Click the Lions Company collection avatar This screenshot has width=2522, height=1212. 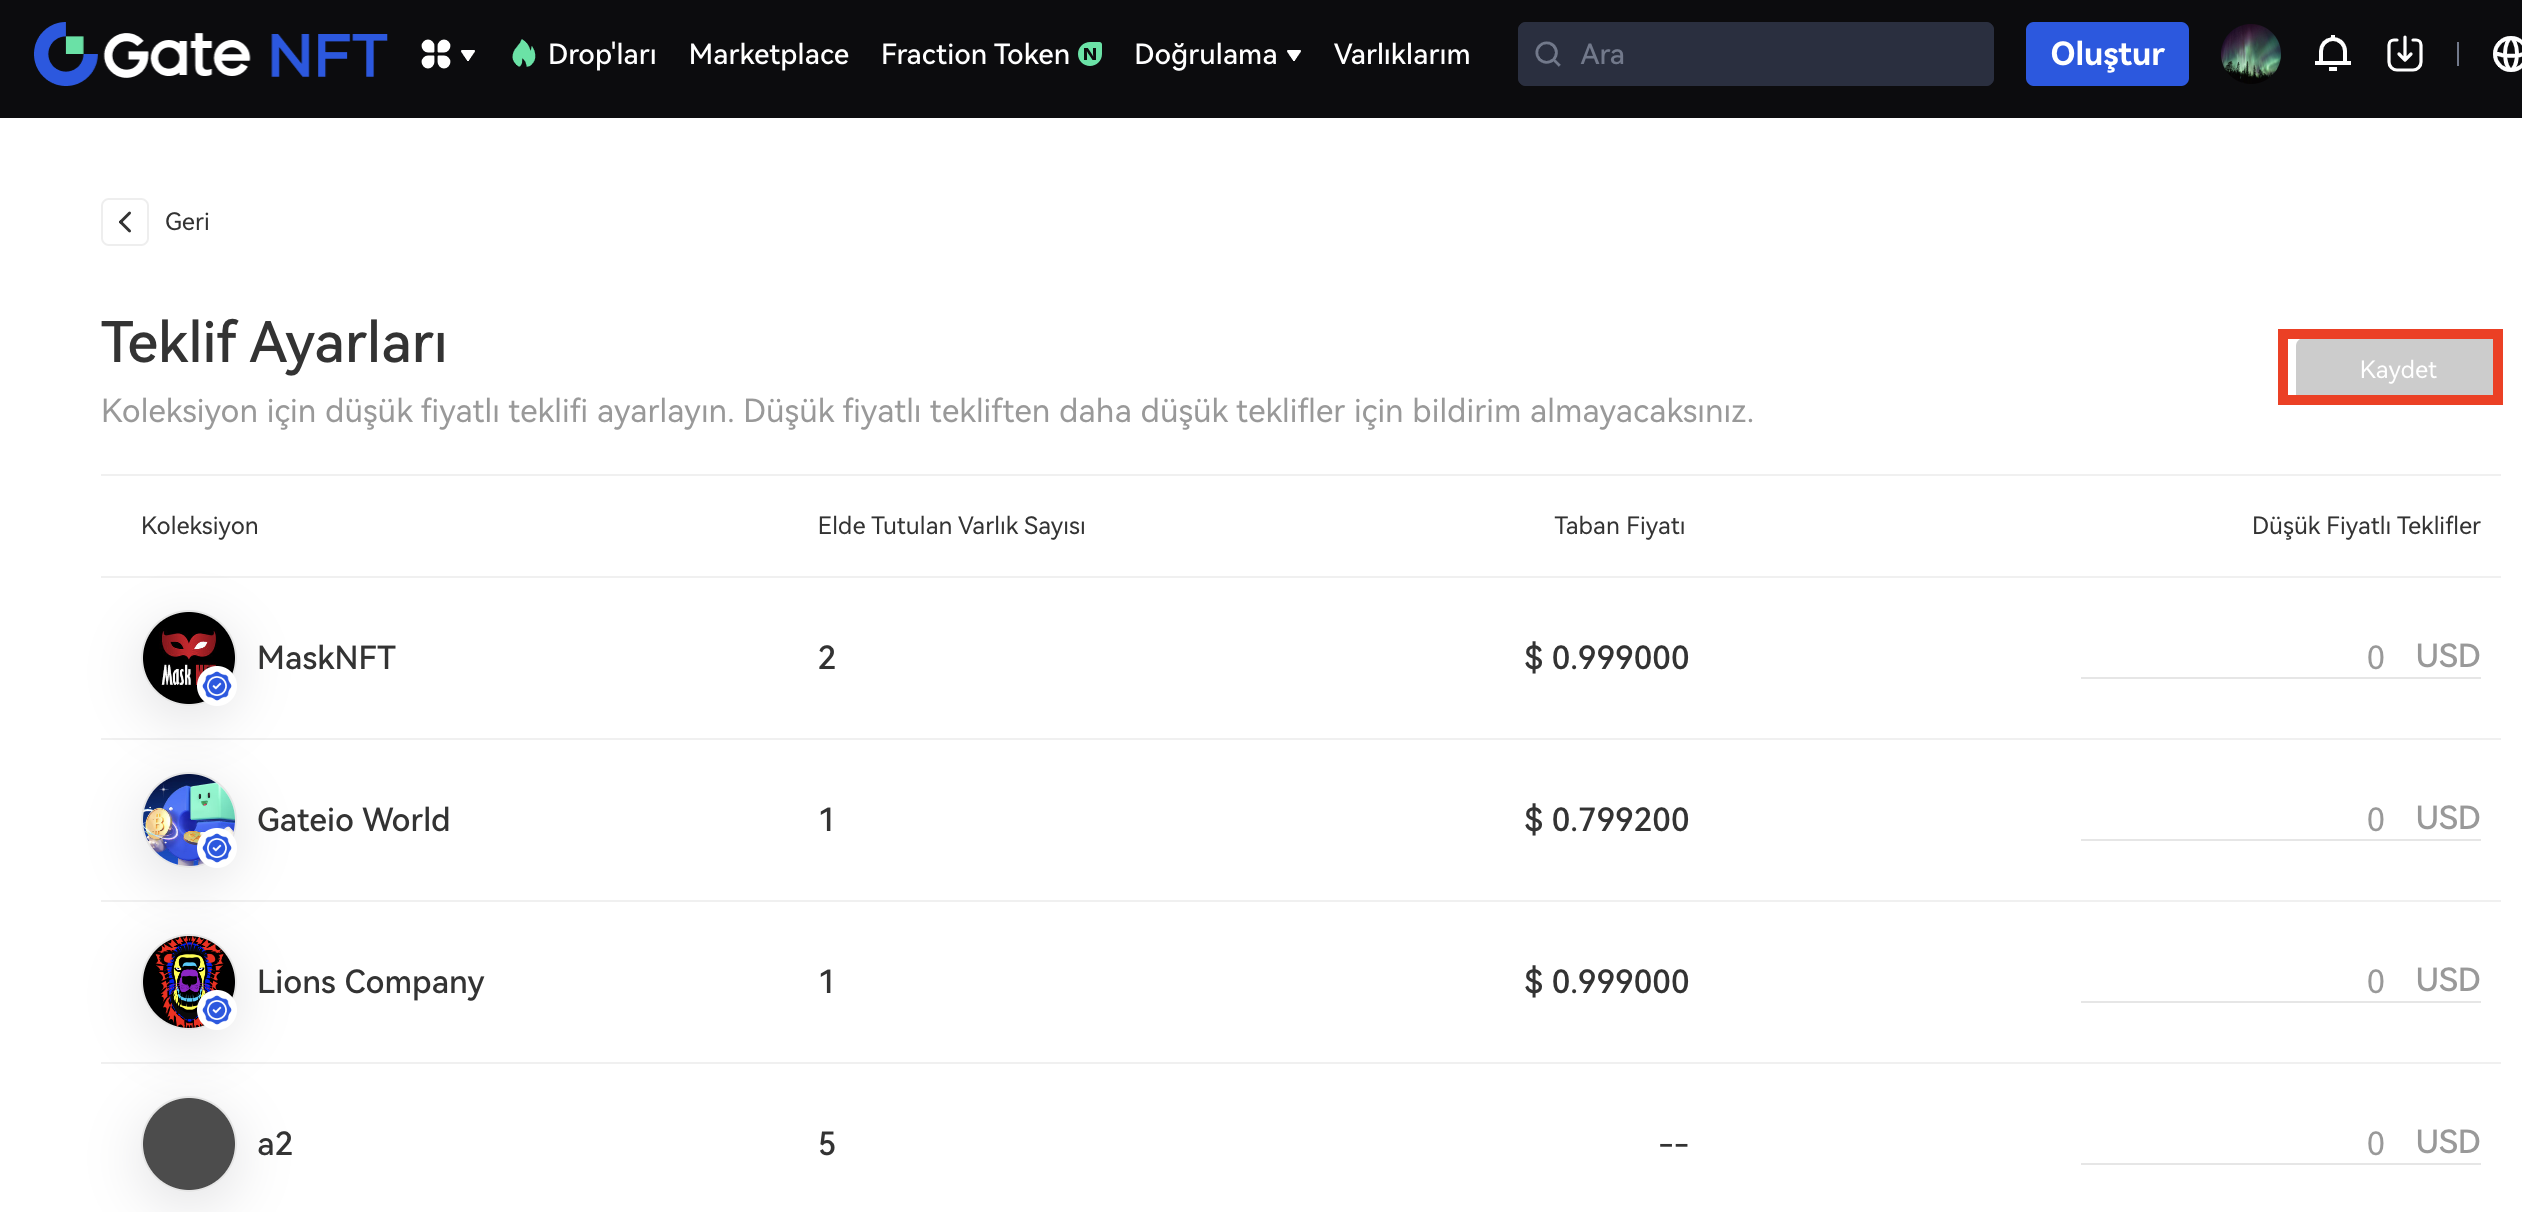tap(188, 982)
